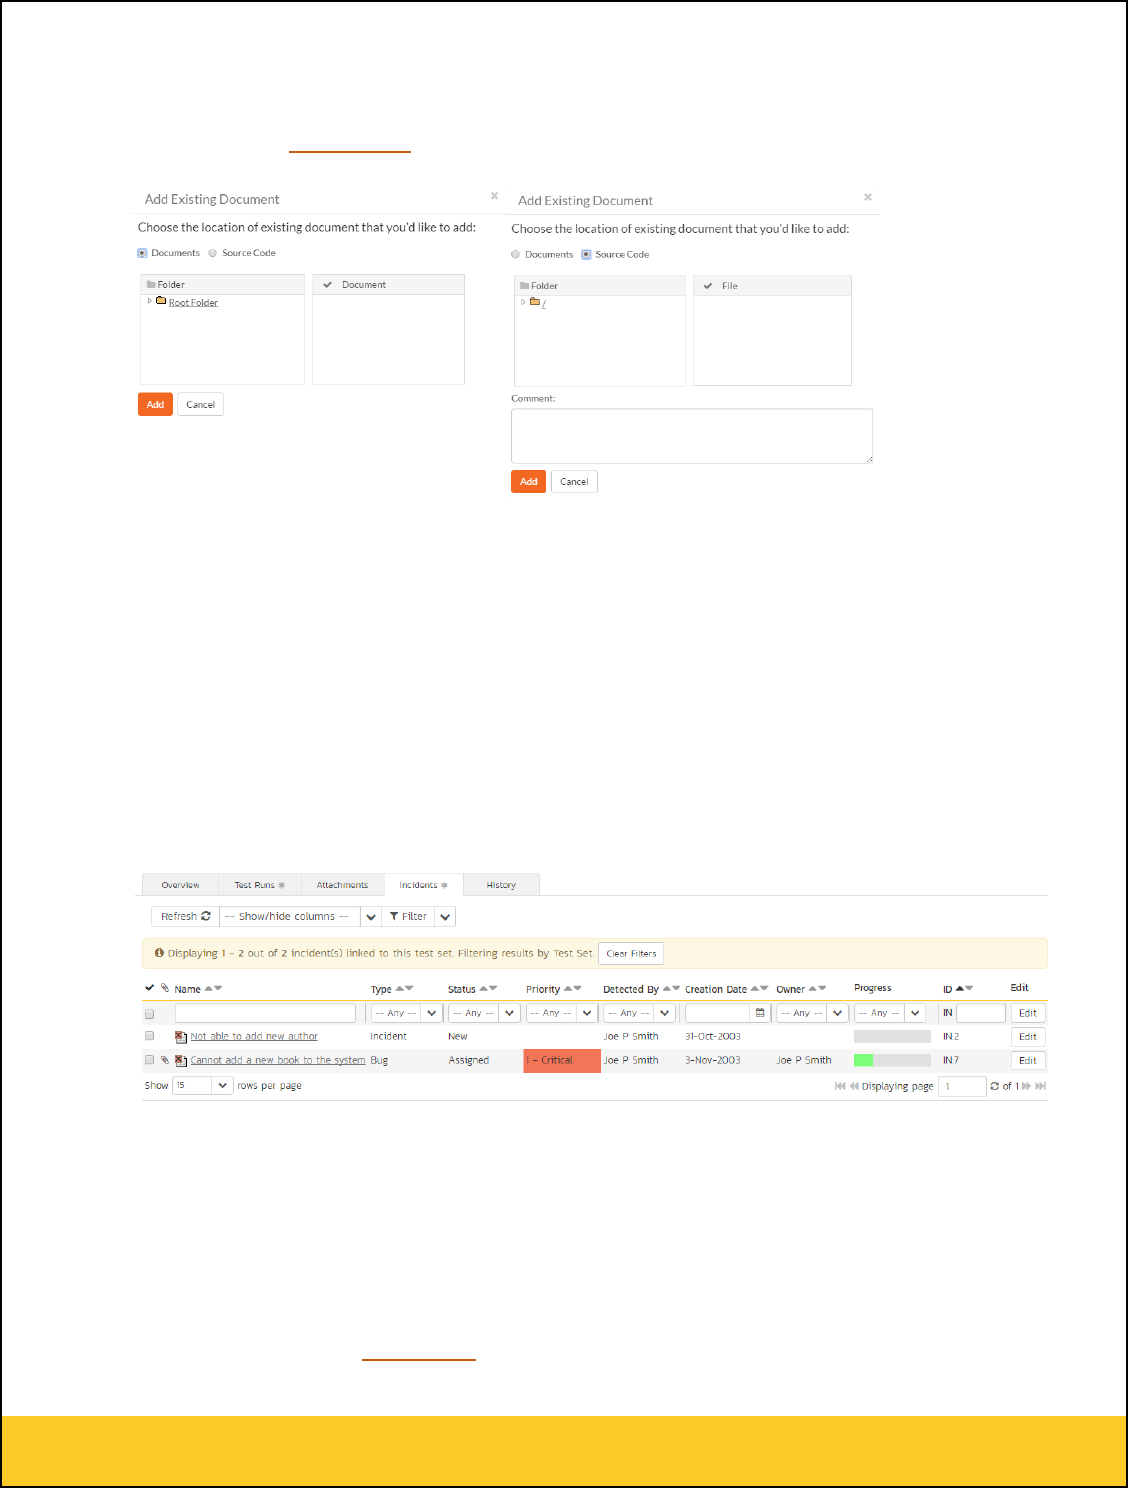Screen dimensions: 1128x1488
Task: Sort Creation Date ascending with up arrow
Action: point(755,989)
